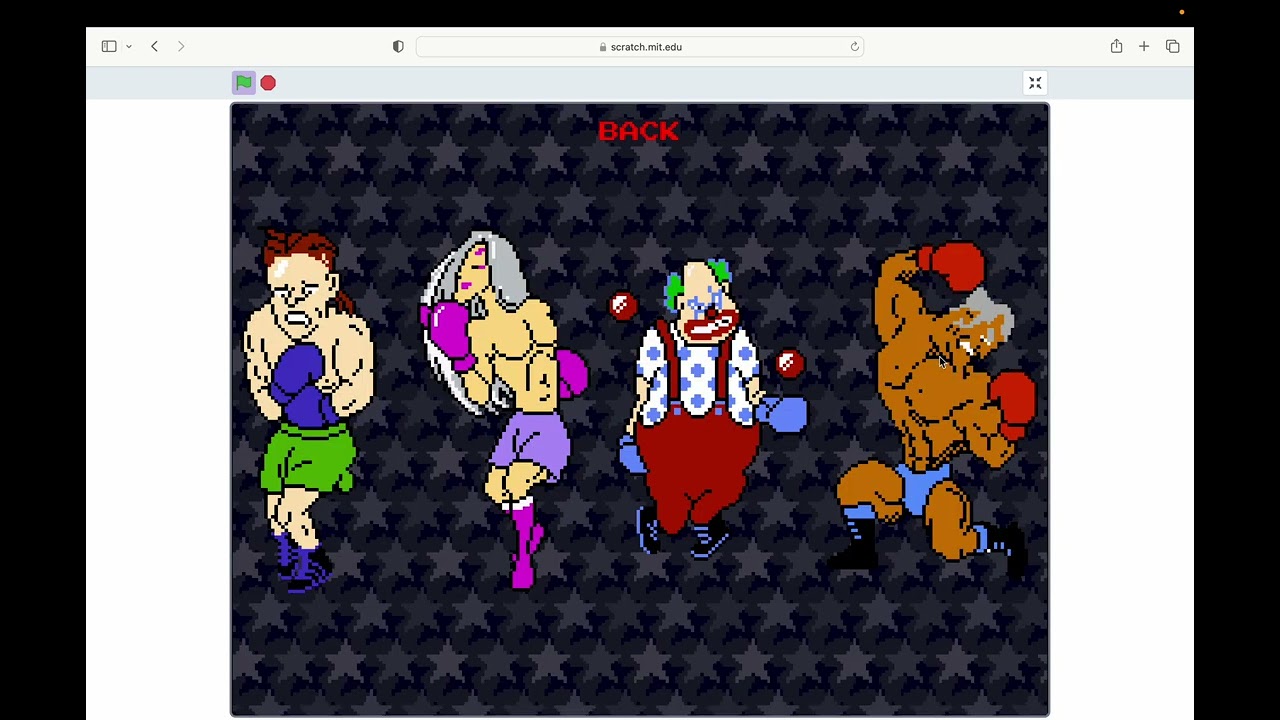
Task: Click the red stop button
Action: (x=268, y=83)
